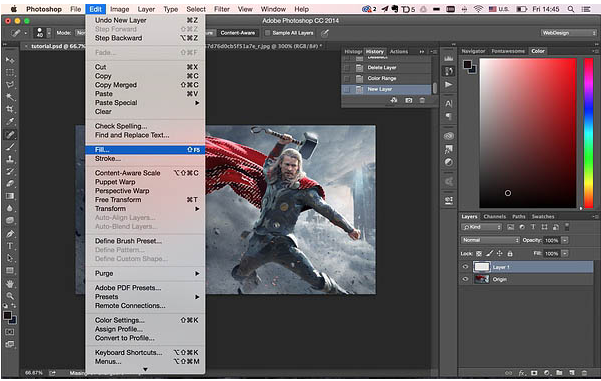Open the Normal blend mode dropdown

tap(490, 240)
